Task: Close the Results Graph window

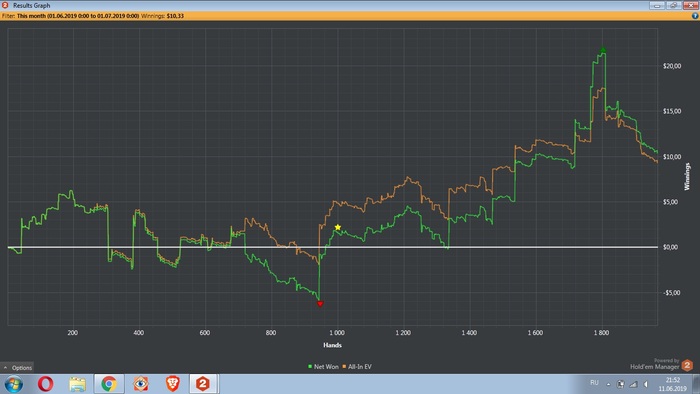Action: point(690,5)
